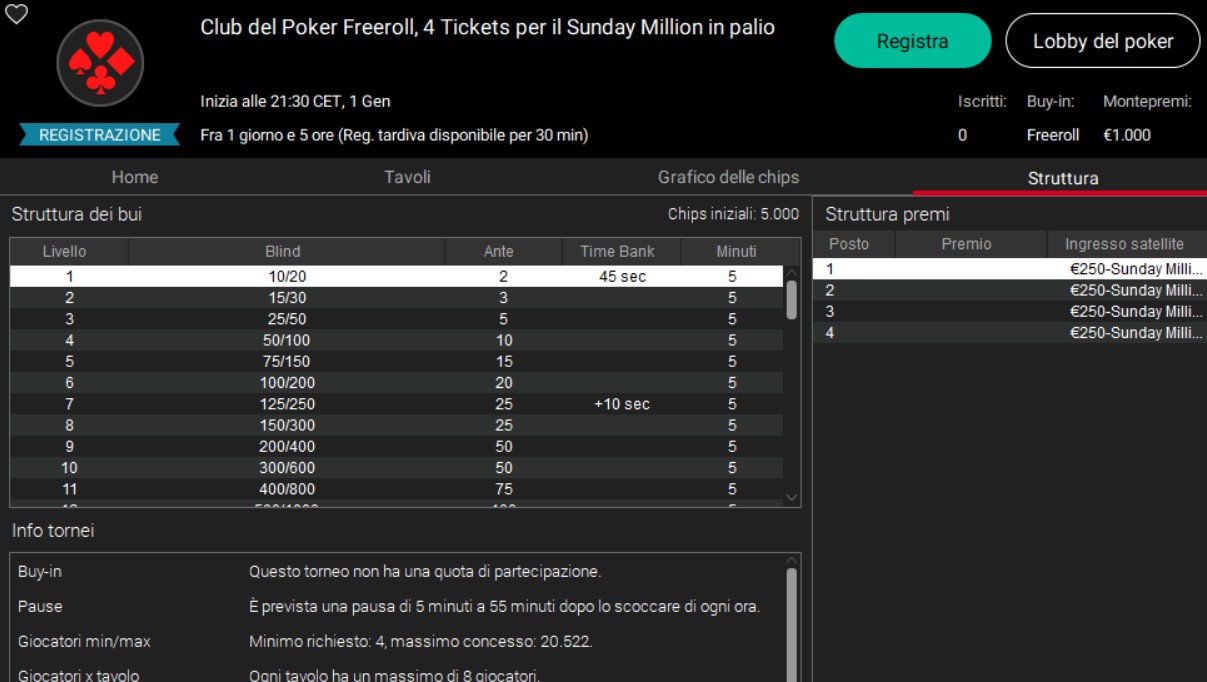Image resolution: width=1207 pixels, height=682 pixels.
Task: Switch to the Home tab
Action: [134, 177]
